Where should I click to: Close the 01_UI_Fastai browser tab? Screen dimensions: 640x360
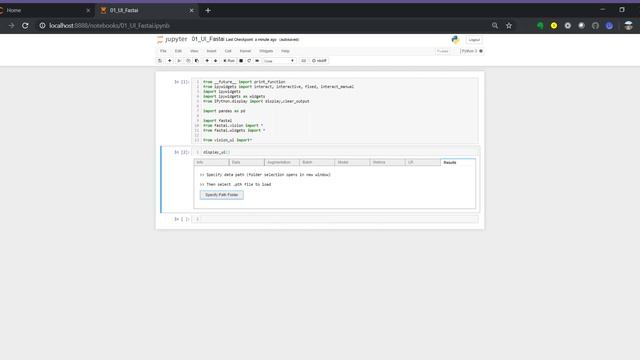click(191, 10)
